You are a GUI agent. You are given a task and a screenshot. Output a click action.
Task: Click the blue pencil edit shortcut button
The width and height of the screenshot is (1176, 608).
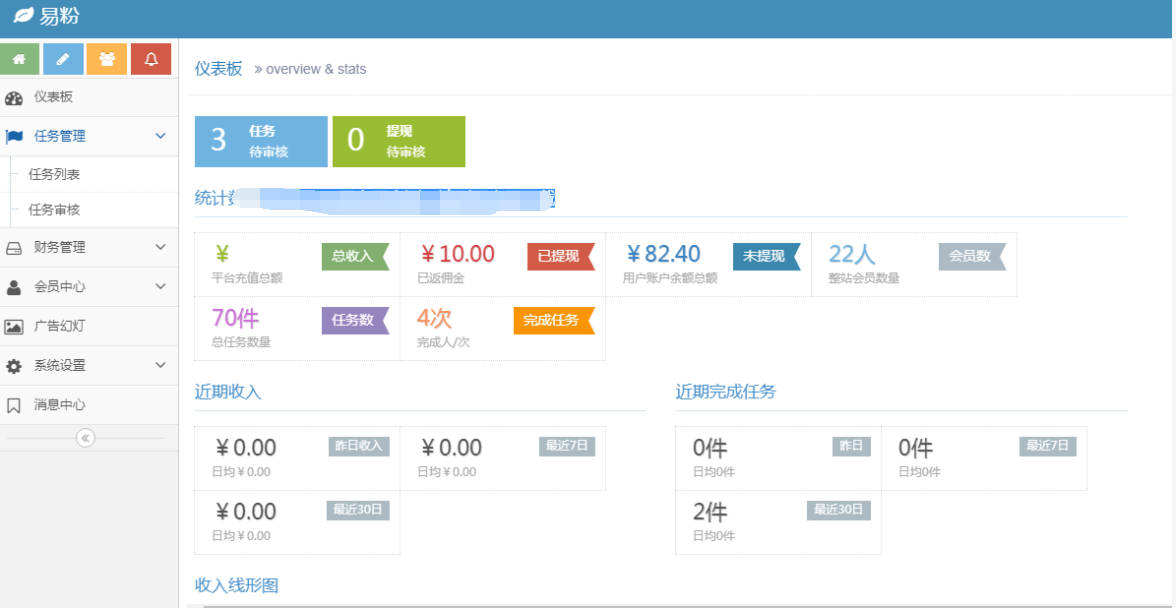(64, 59)
